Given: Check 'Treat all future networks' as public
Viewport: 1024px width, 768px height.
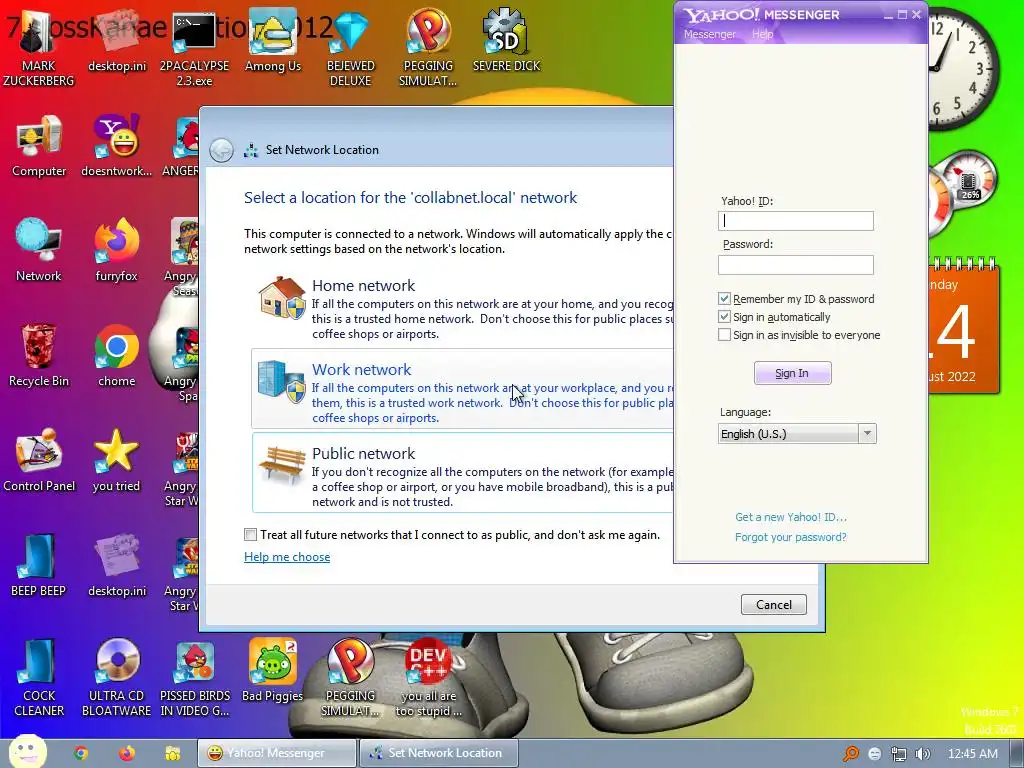Looking at the screenshot, I should tap(250, 535).
